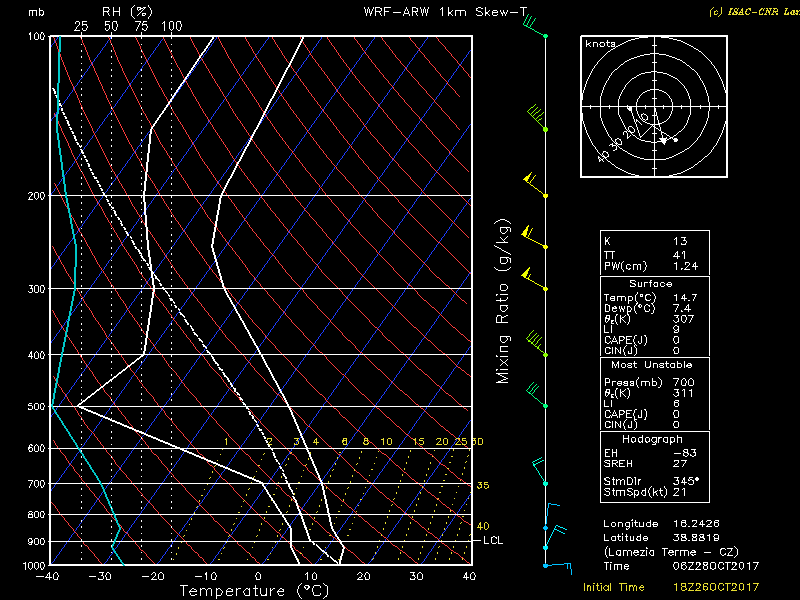Click the 'Surface' section heading
The image size is (800, 600).
651,284
